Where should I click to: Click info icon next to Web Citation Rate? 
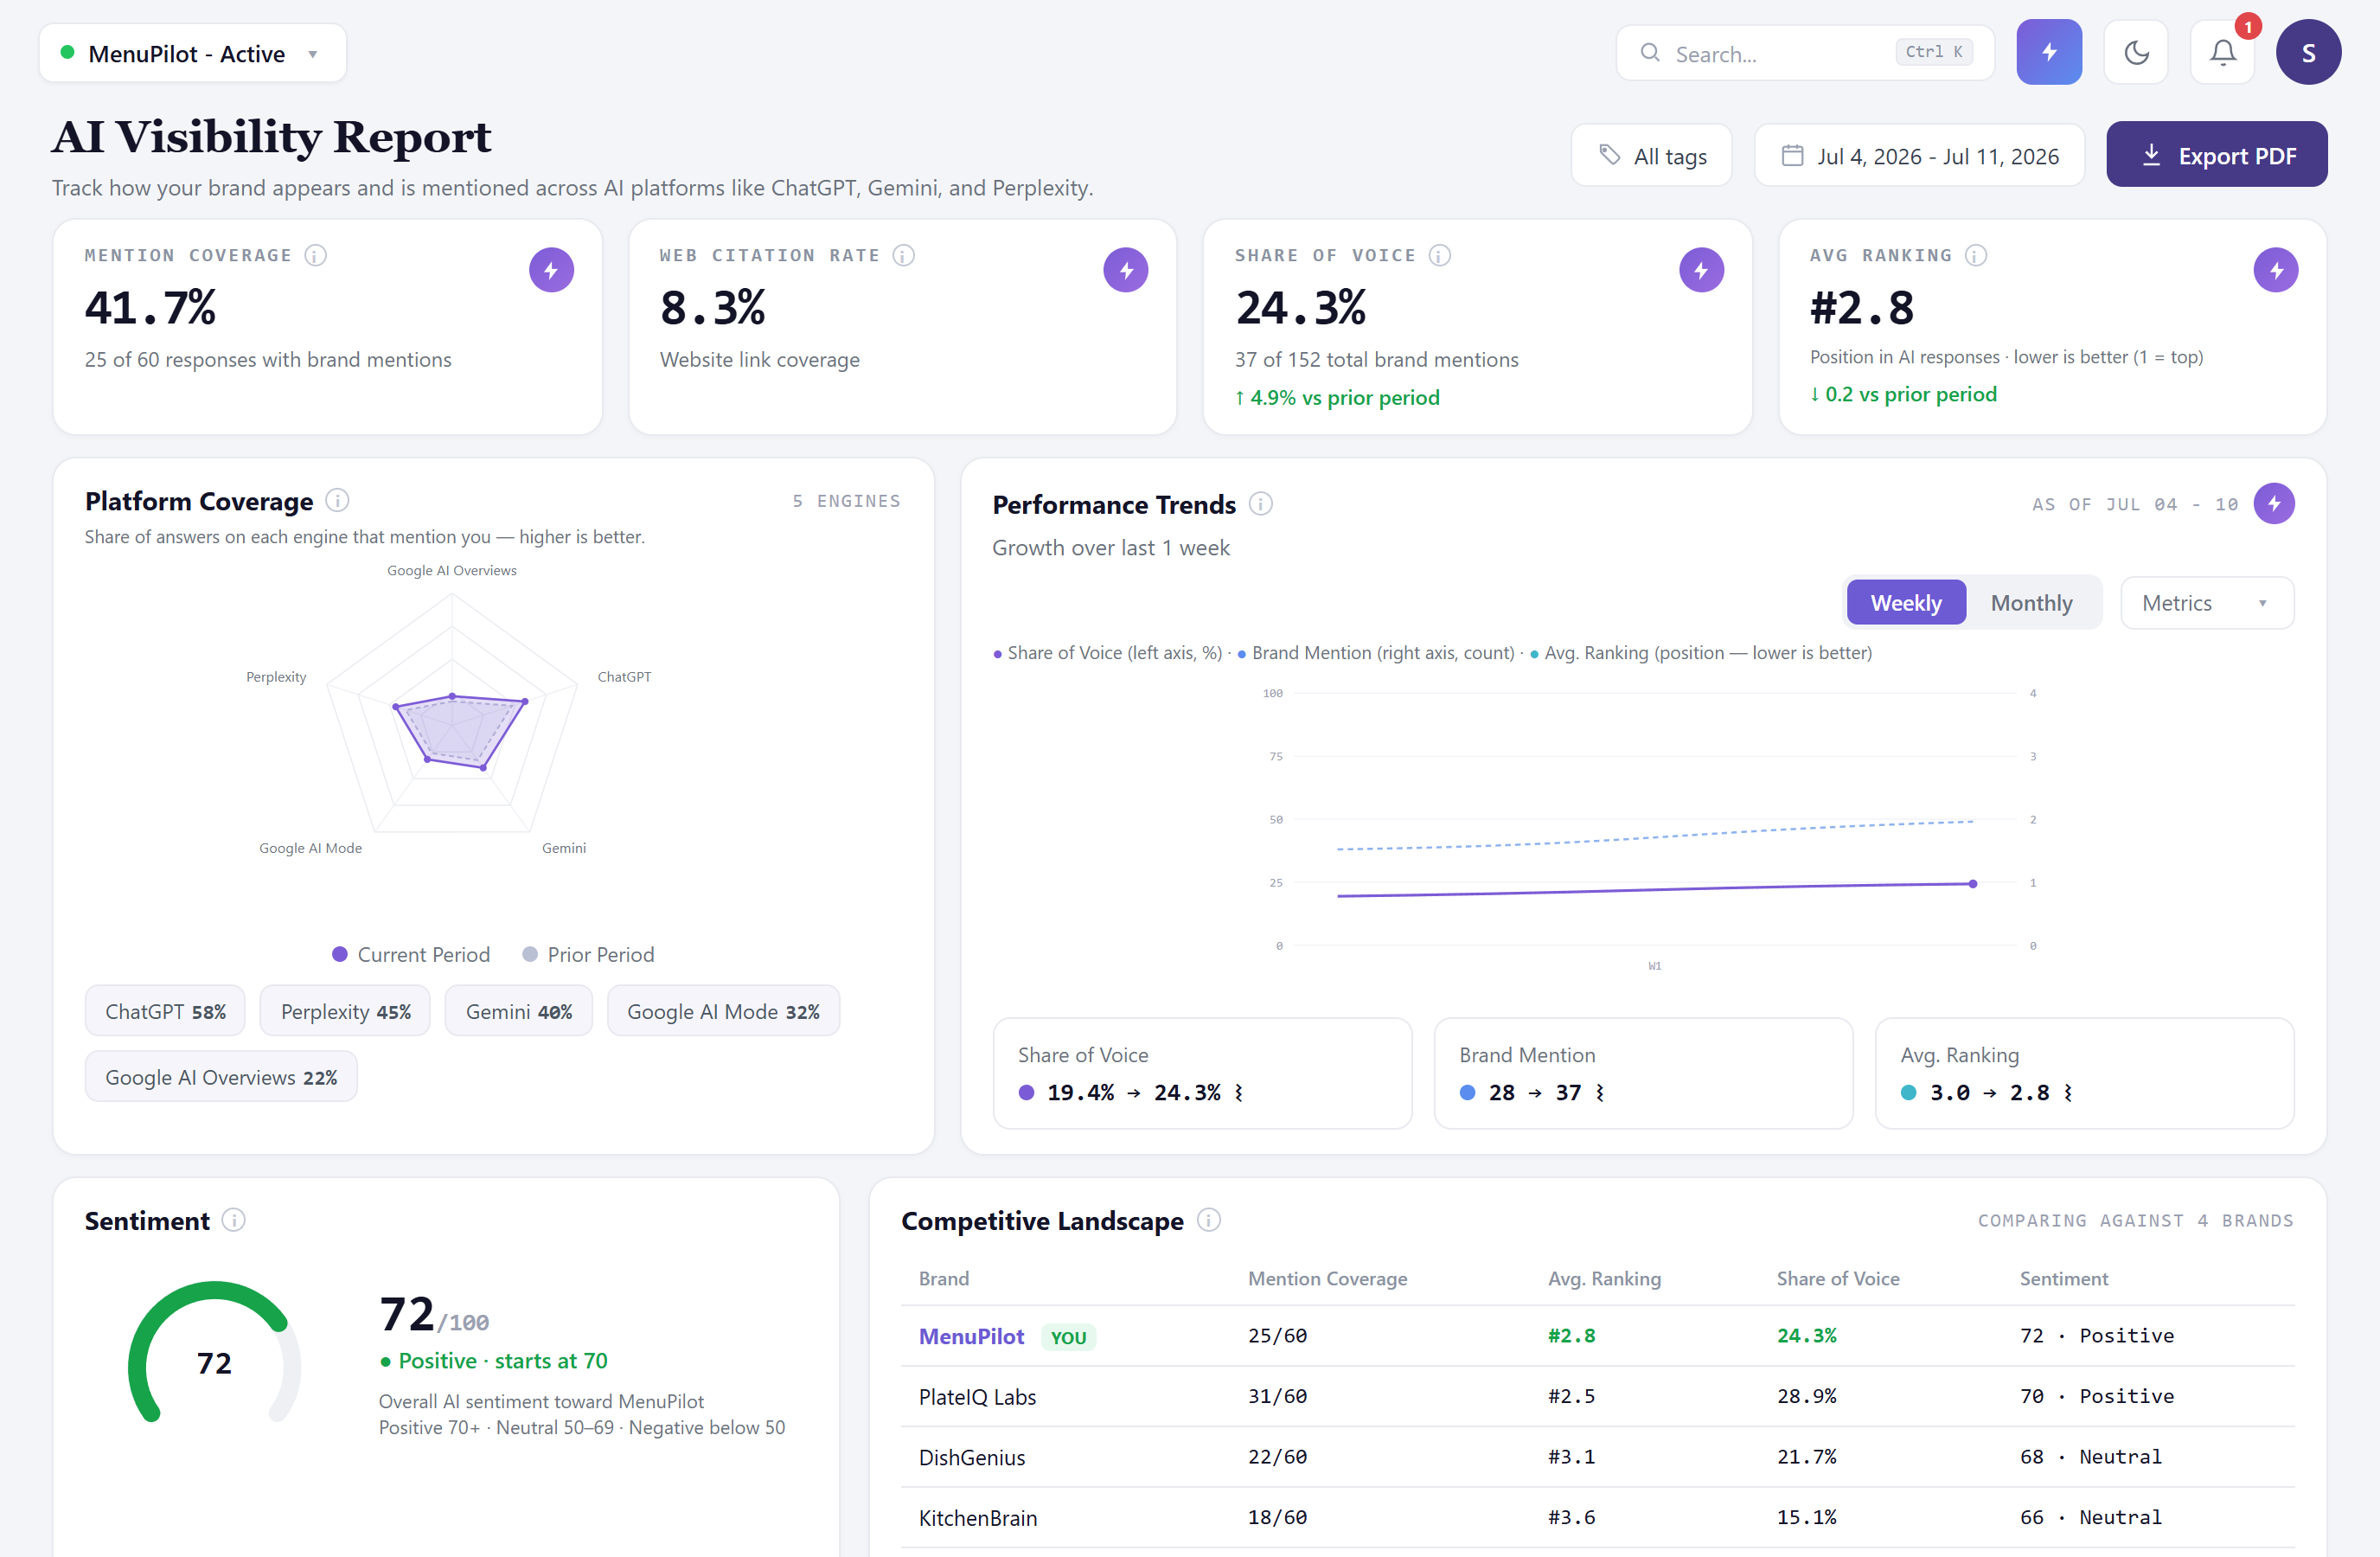[x=904, y=255]
